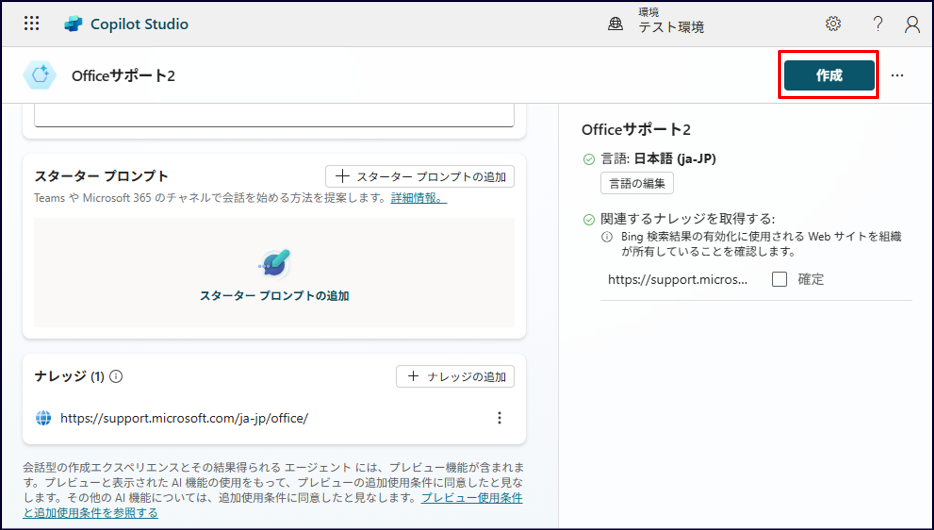Click the スターター プロンプト section heading
The width and height of the screenshot is (934, 530).
[101, 176]
